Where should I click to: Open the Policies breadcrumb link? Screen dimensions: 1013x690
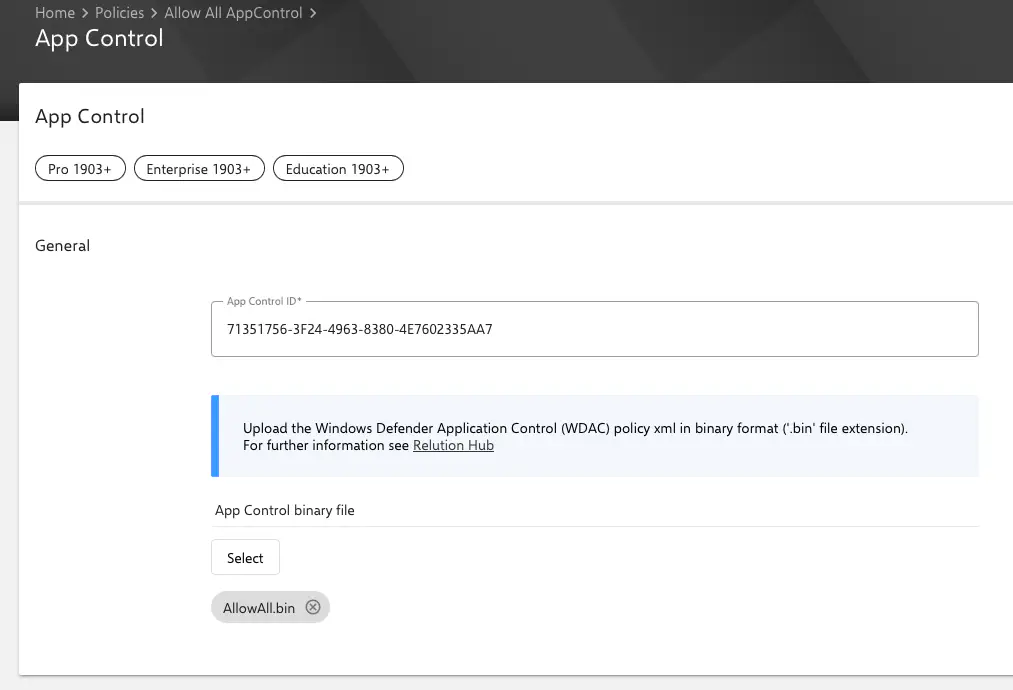click(119, 13)
